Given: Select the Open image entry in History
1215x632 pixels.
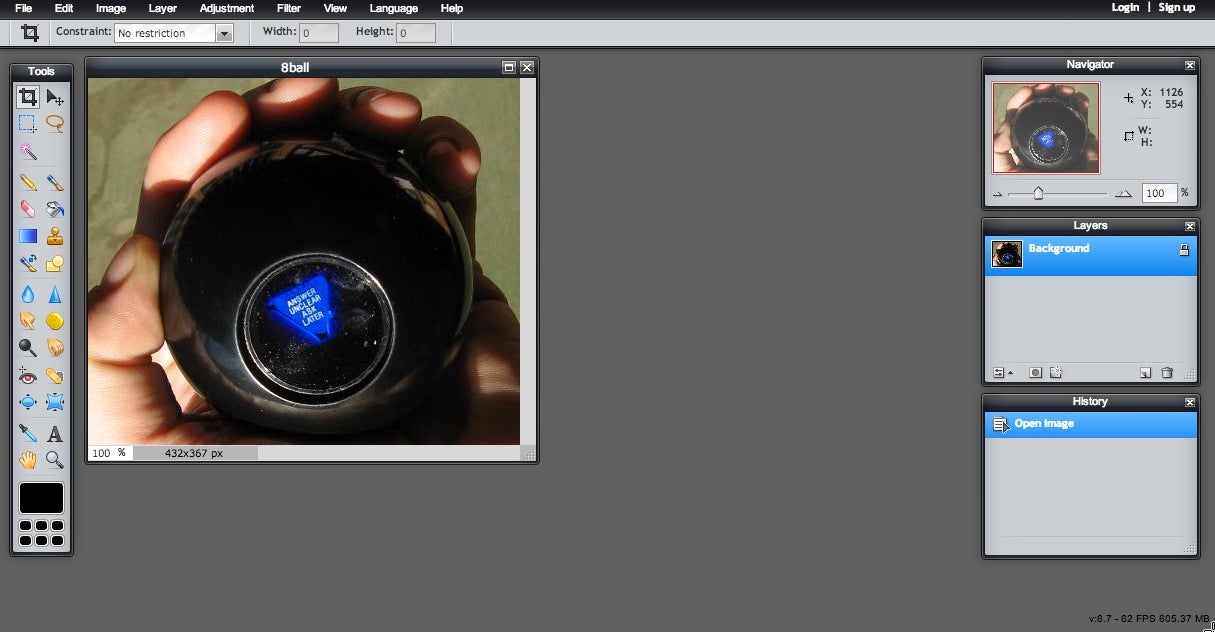Looking at the screenshot, I should [x=1044, y=423].
